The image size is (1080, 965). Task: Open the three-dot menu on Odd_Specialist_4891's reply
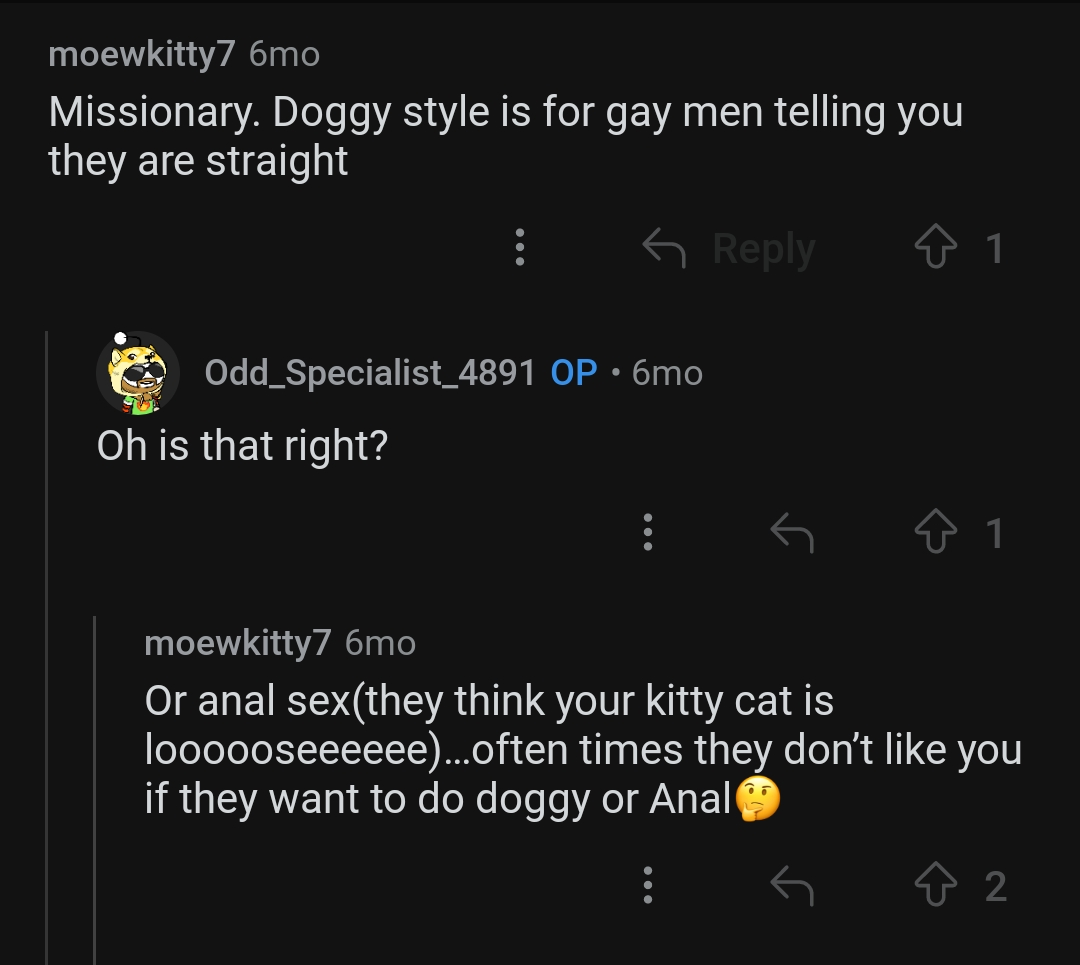click(647, 533)
